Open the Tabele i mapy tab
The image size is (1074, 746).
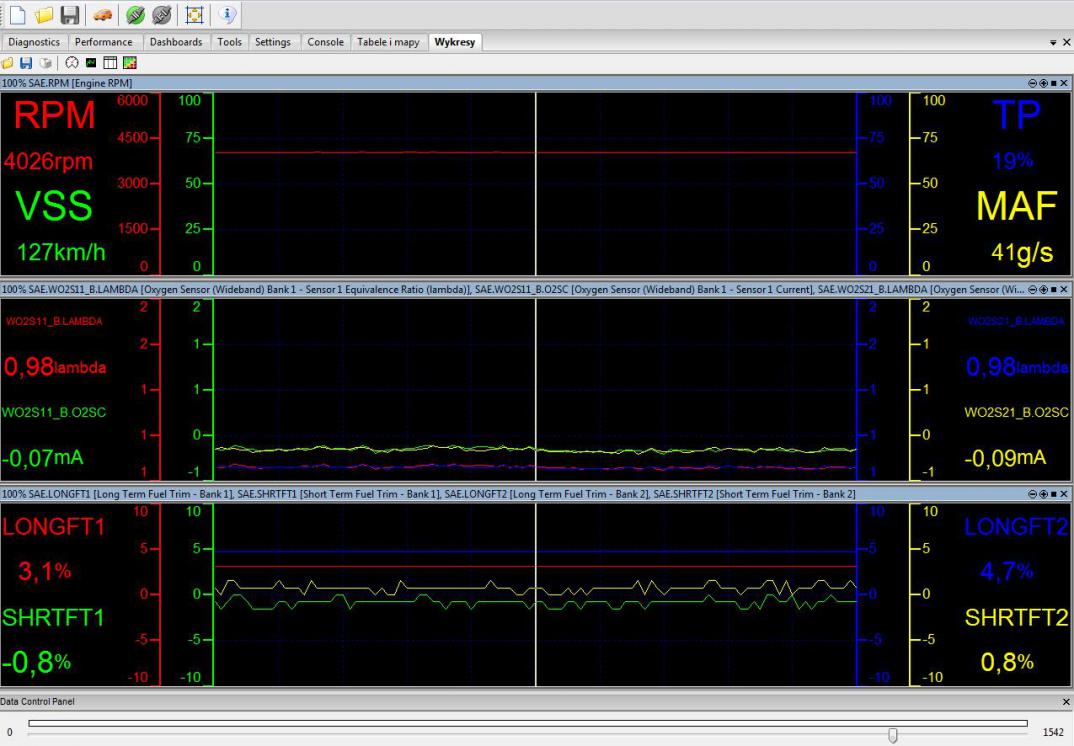388,42
